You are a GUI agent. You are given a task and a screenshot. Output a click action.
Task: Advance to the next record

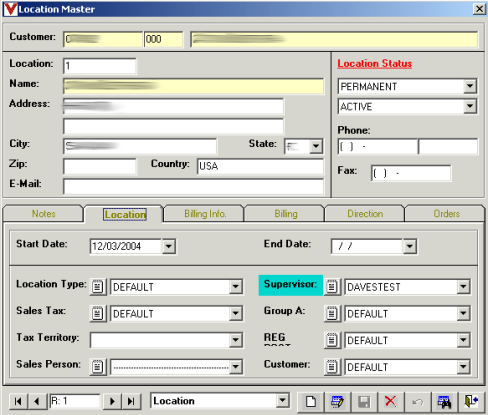[x=112, y=401]
